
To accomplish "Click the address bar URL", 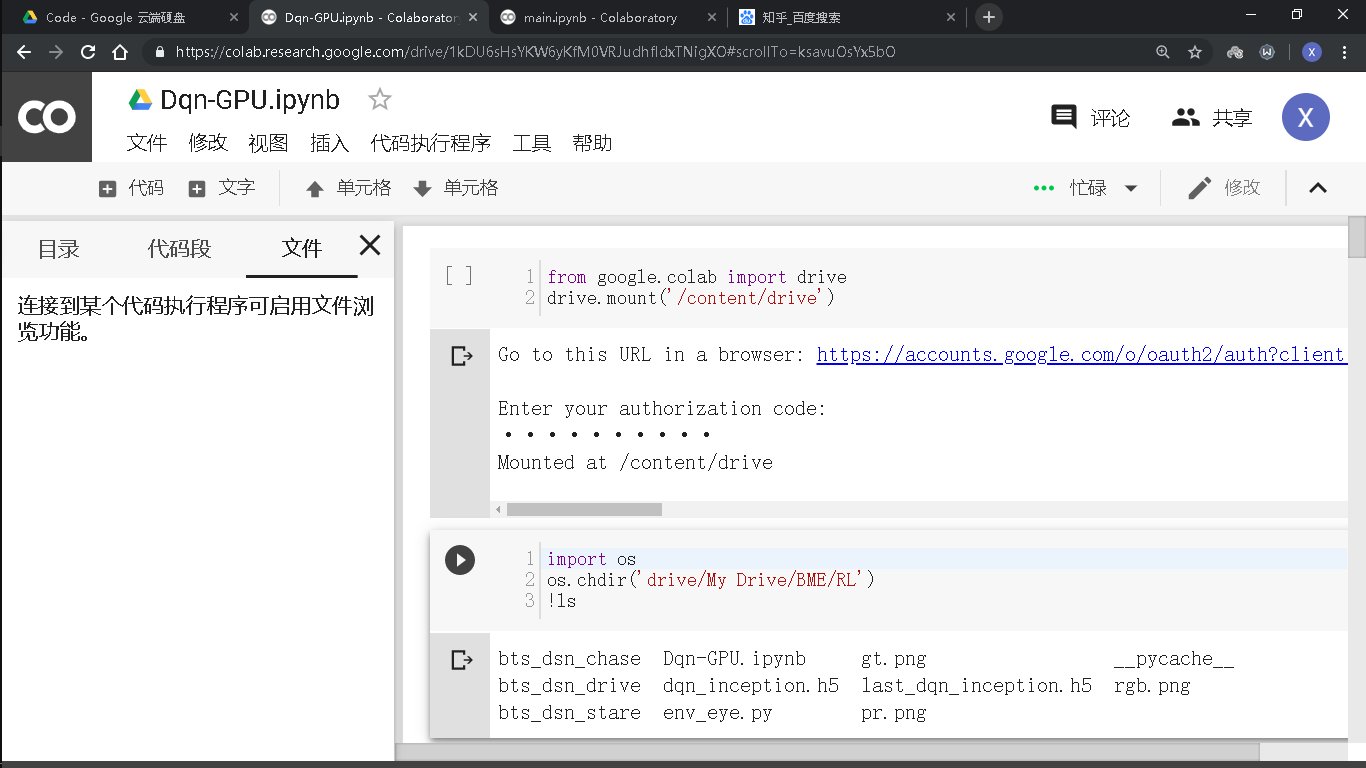I will pos(535,52).
